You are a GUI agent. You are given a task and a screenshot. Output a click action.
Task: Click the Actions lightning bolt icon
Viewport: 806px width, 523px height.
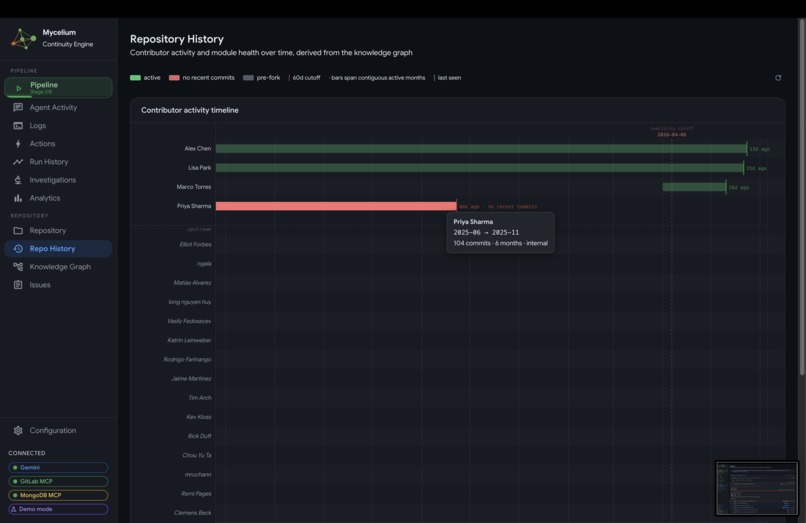tap(18, 143)
